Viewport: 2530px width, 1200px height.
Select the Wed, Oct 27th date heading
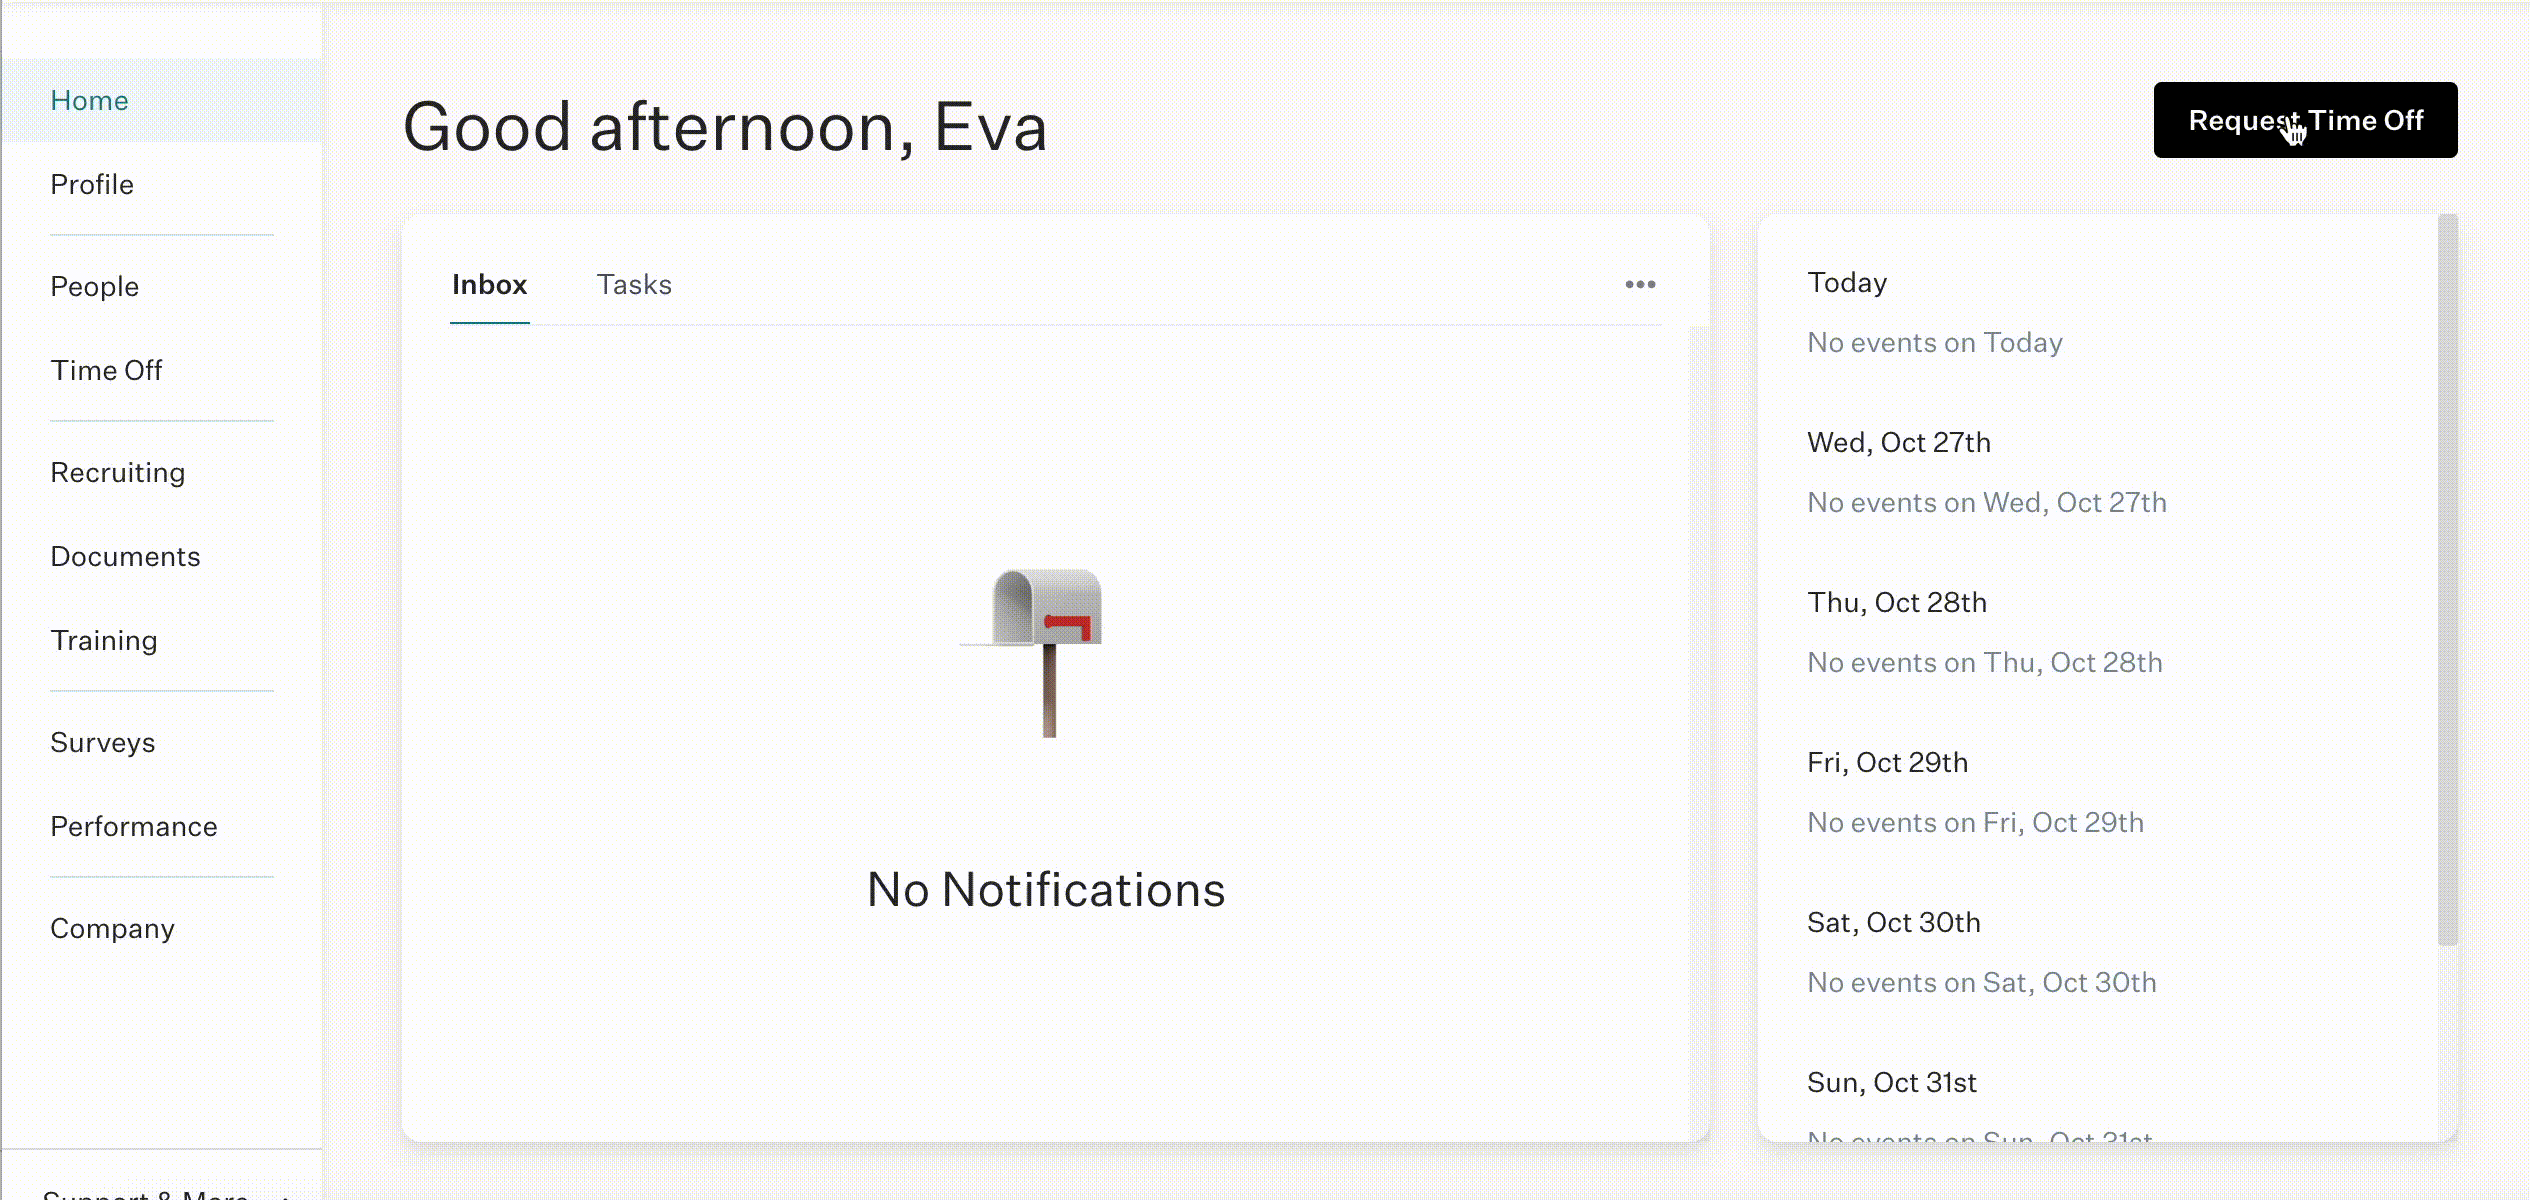(x=1898, y=443)
